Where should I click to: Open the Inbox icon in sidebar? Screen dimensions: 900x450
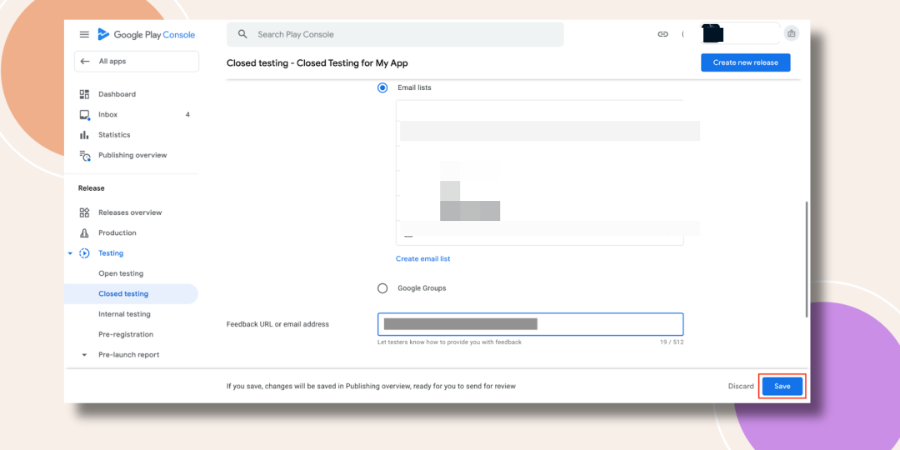click(84, 115)
